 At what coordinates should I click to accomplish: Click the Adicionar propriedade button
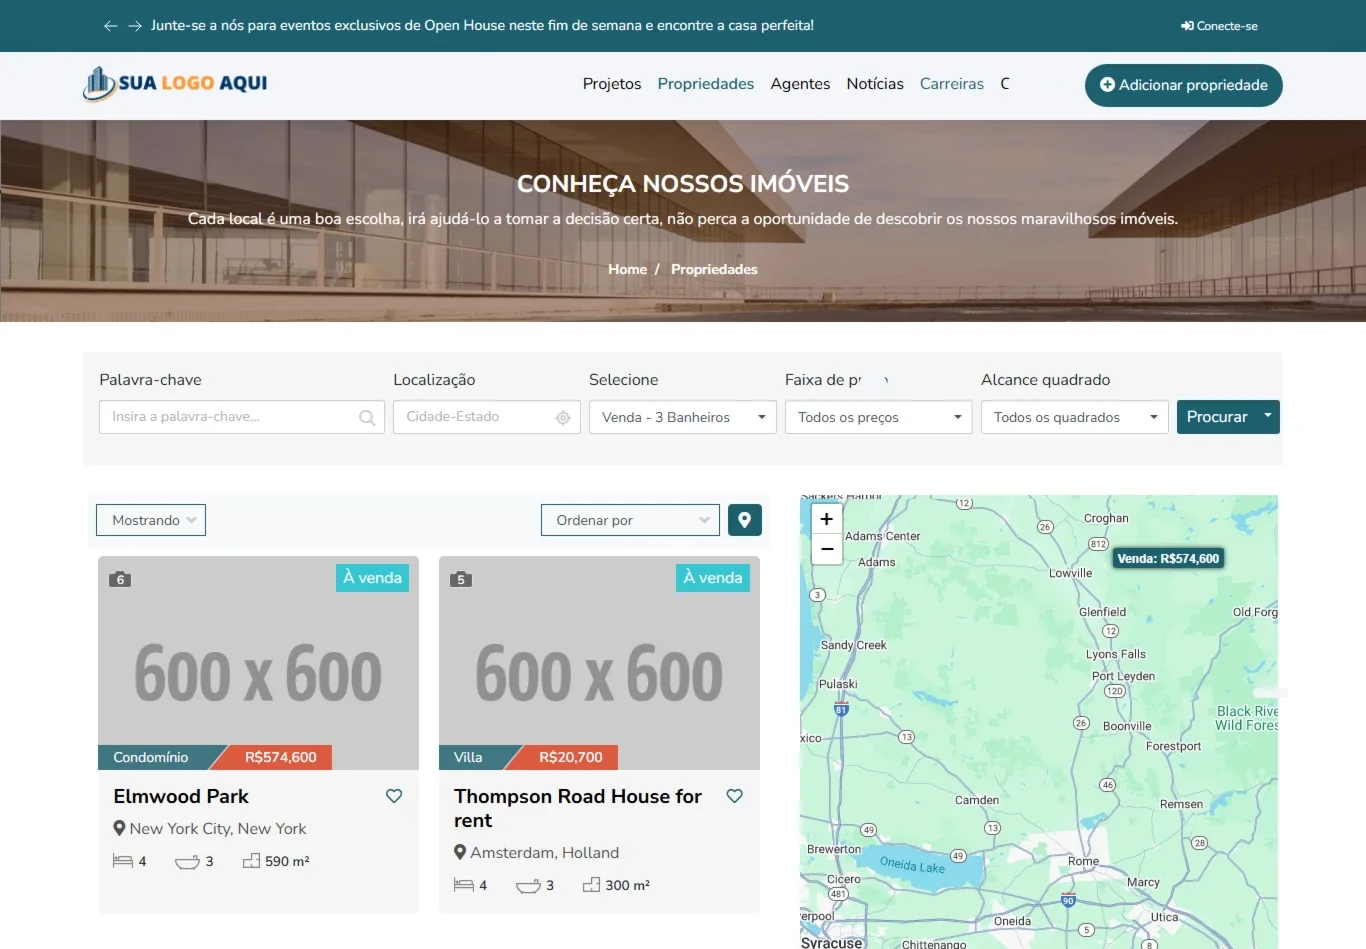(1184, 85)
